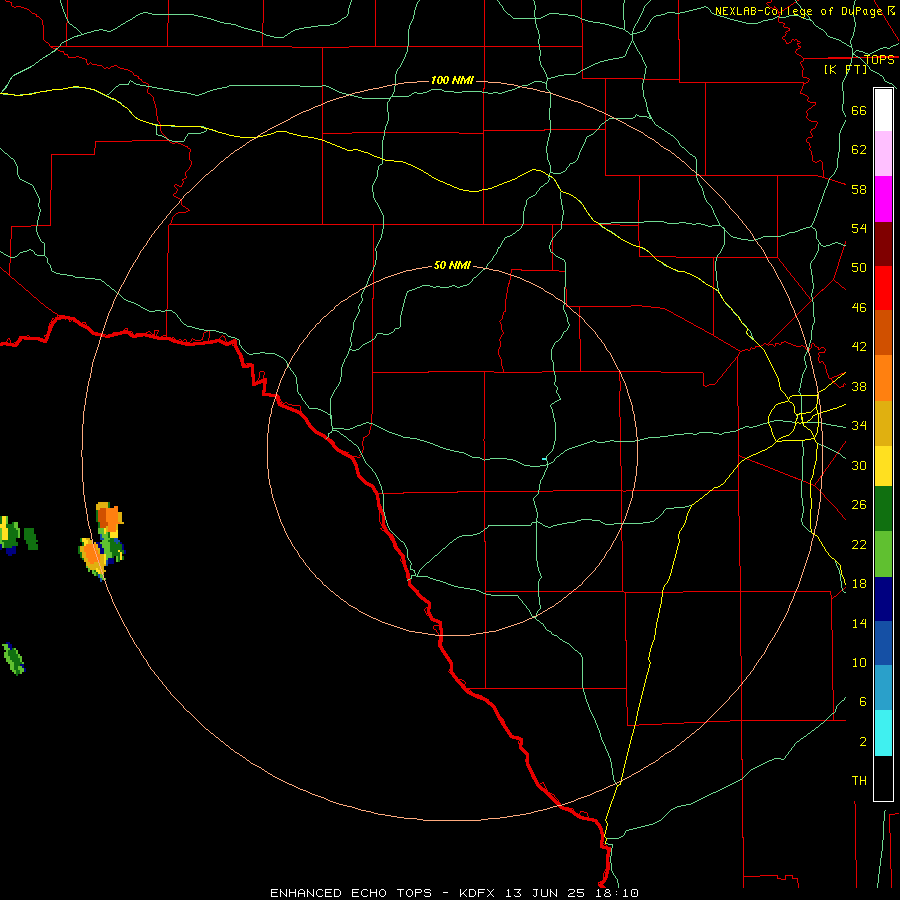Click the small green echo at lower left
900x900 pixels.
click(x=14, y=659)
